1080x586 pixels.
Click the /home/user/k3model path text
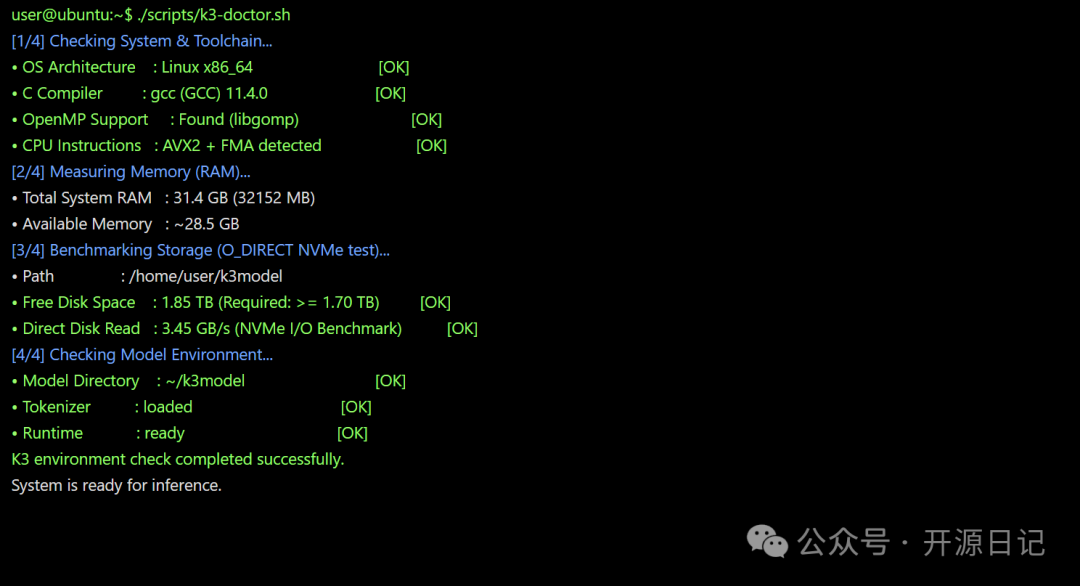pos(206,276)
